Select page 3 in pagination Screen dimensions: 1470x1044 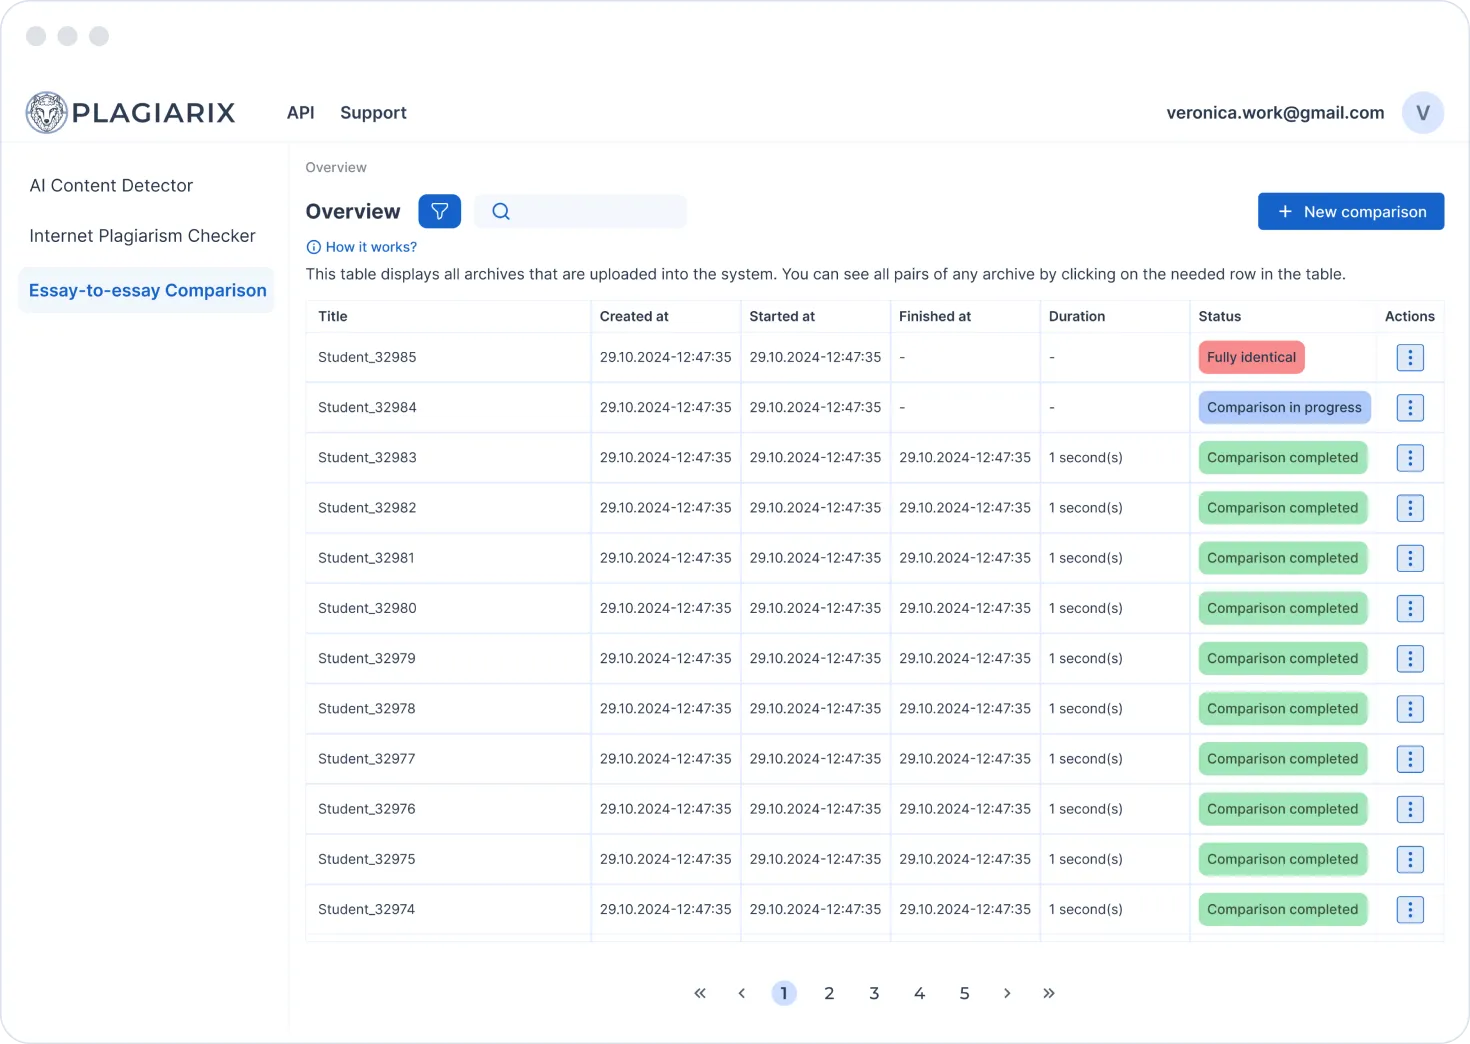[x=874, y=993]
